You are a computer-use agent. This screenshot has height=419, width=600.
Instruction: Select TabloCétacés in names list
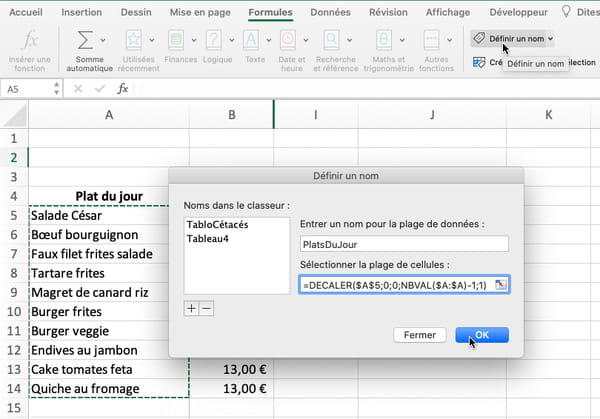click(x=217, y=225)
